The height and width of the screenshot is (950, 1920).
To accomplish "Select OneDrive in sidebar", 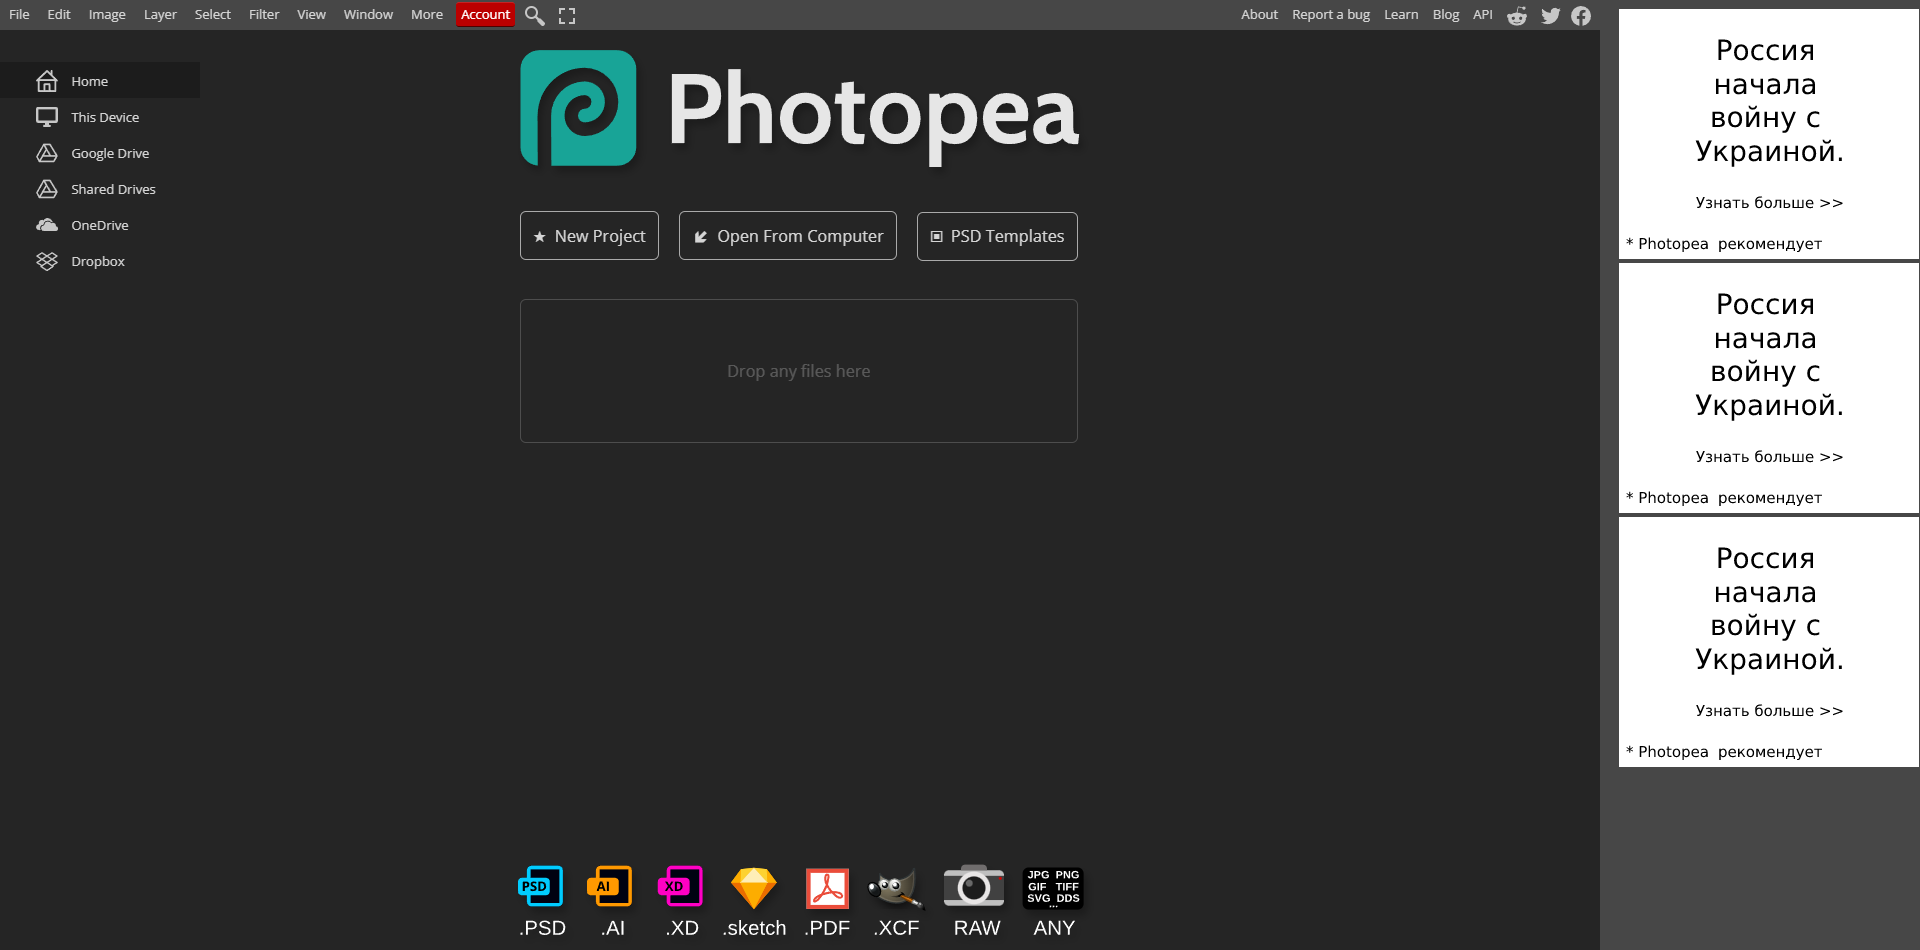I will click(x=100, y=225).
